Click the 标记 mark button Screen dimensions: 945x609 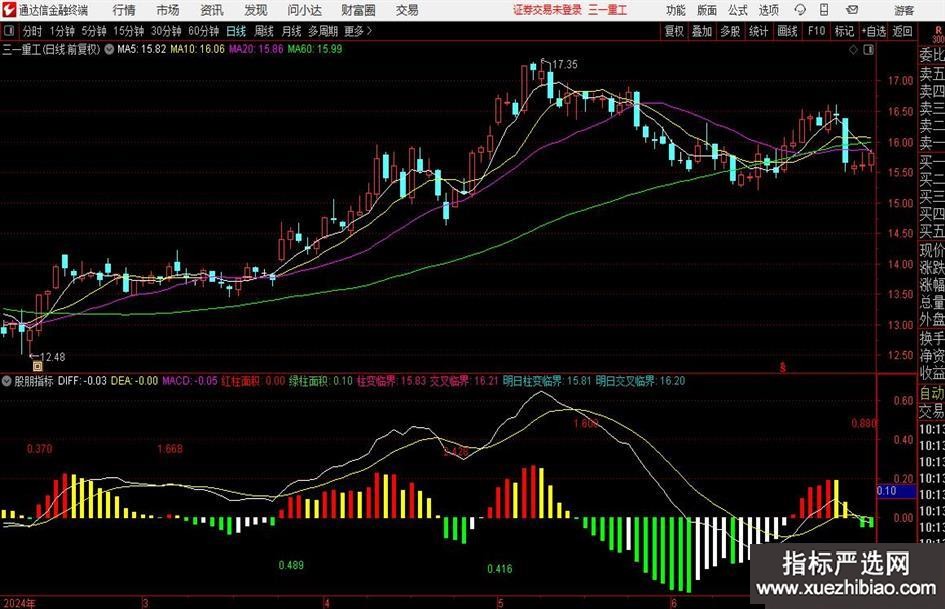[844, 31]
